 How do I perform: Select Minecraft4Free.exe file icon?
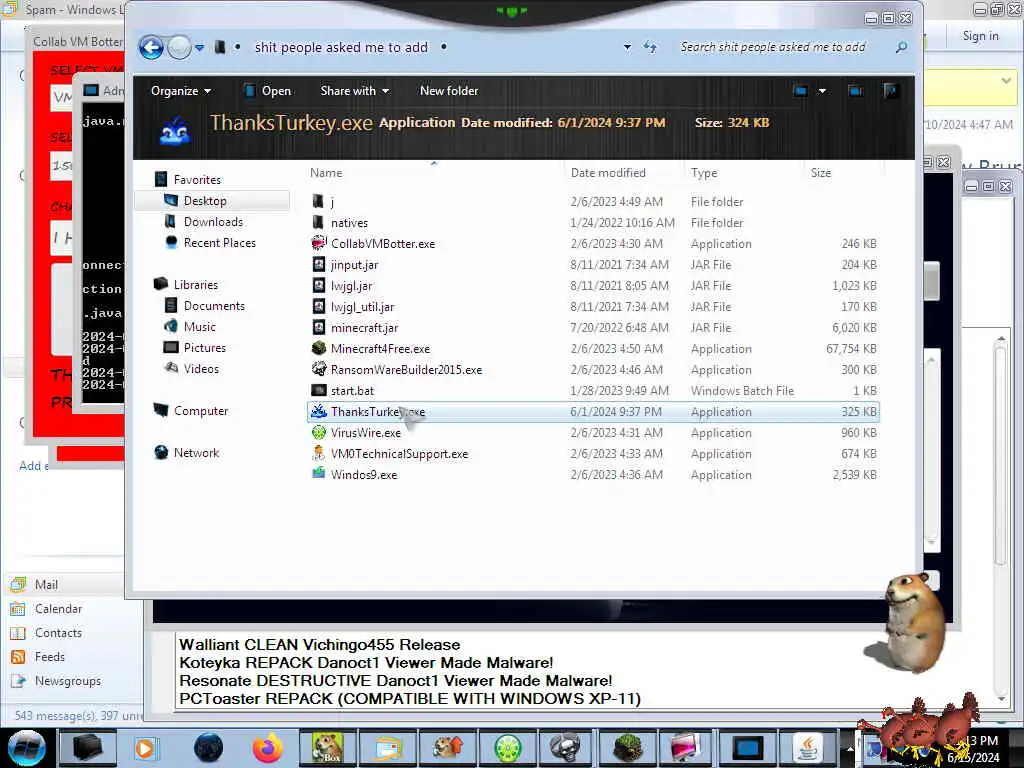pos(319,348)
